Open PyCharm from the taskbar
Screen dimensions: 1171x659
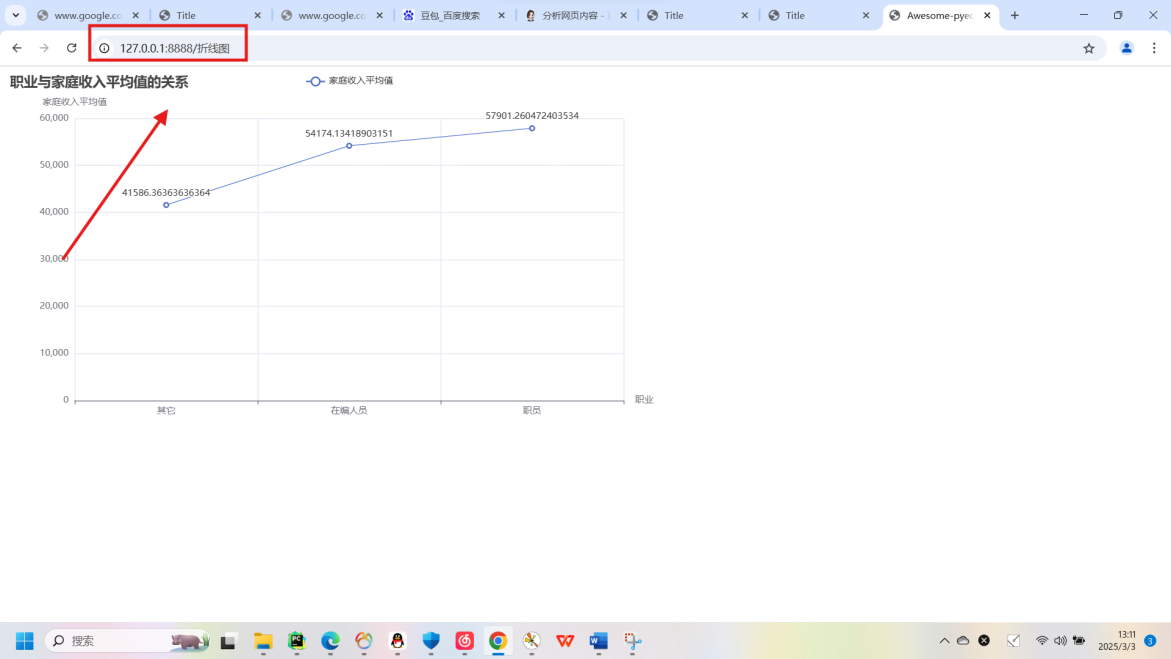[296, 641]
